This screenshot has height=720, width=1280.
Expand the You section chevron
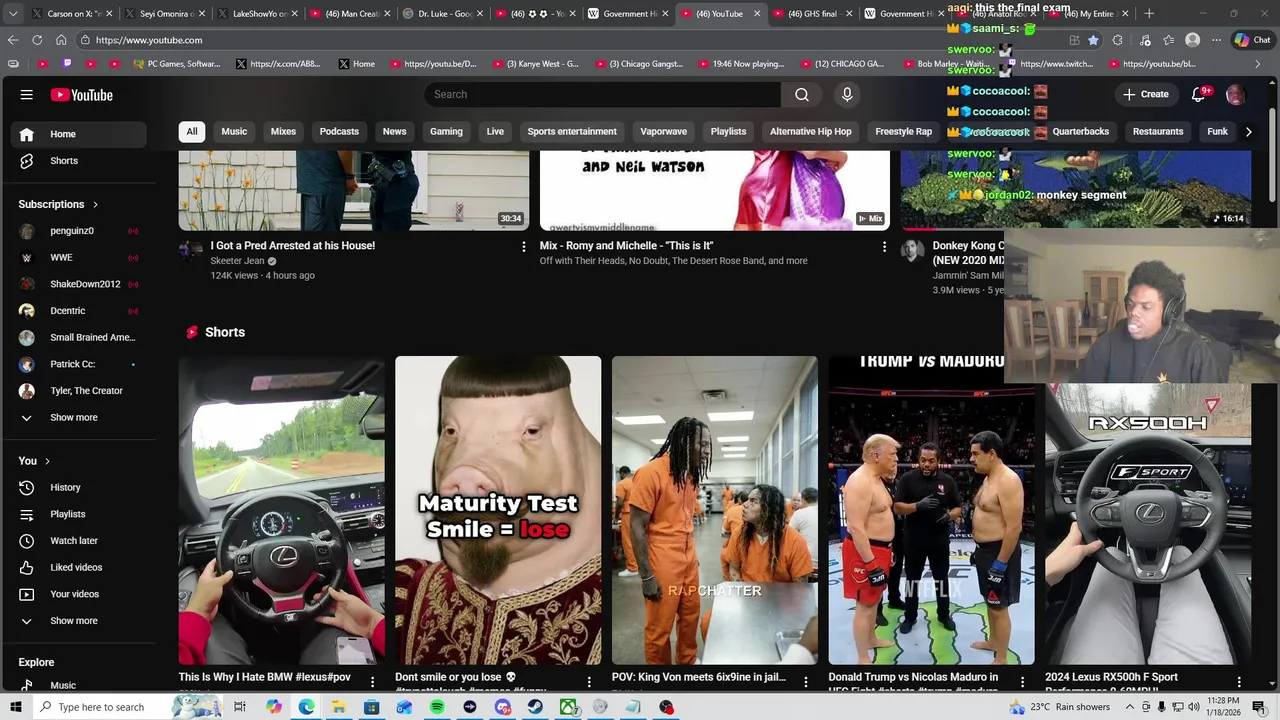[x=47, y=461]
